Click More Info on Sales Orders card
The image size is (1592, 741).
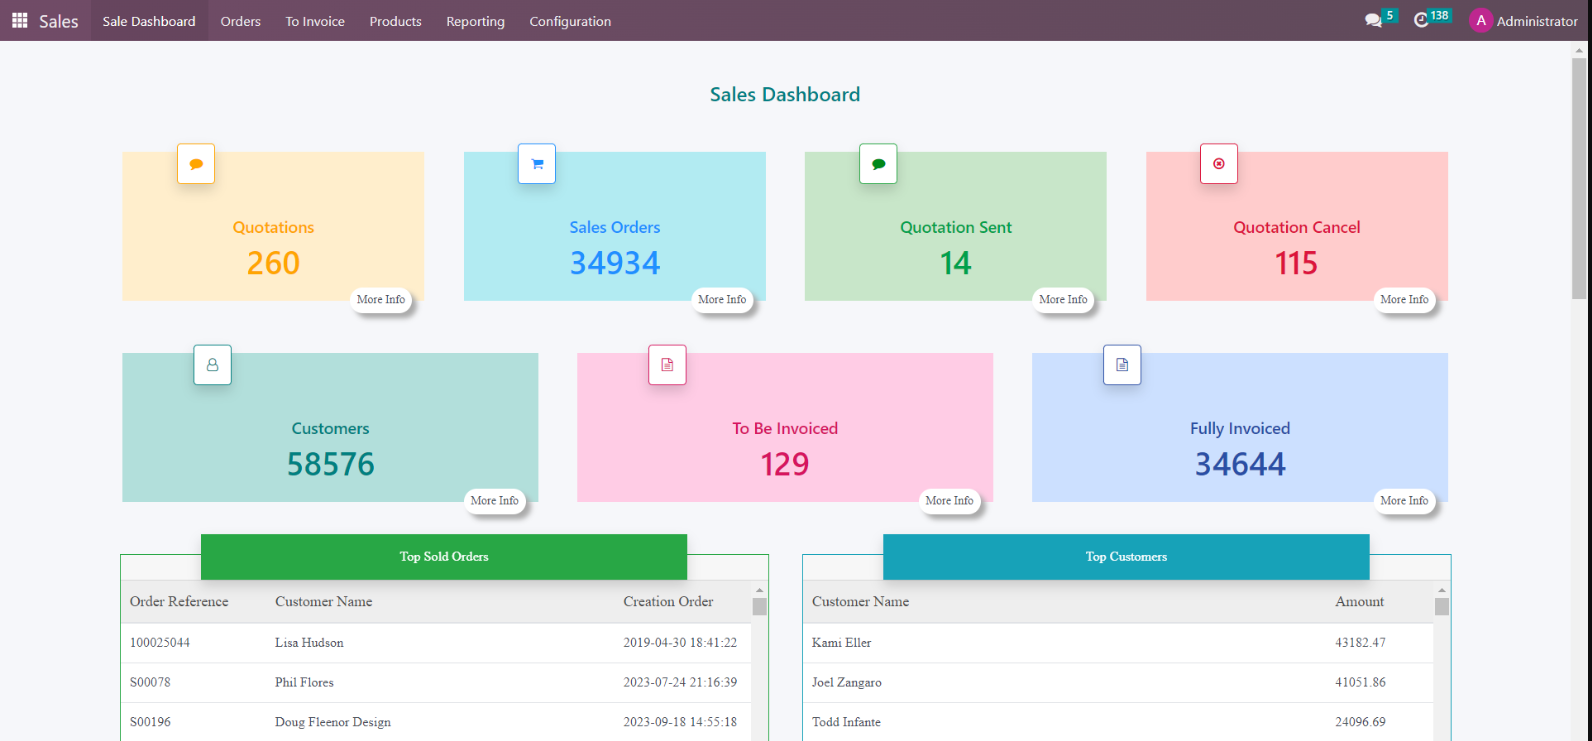(722, 300)
